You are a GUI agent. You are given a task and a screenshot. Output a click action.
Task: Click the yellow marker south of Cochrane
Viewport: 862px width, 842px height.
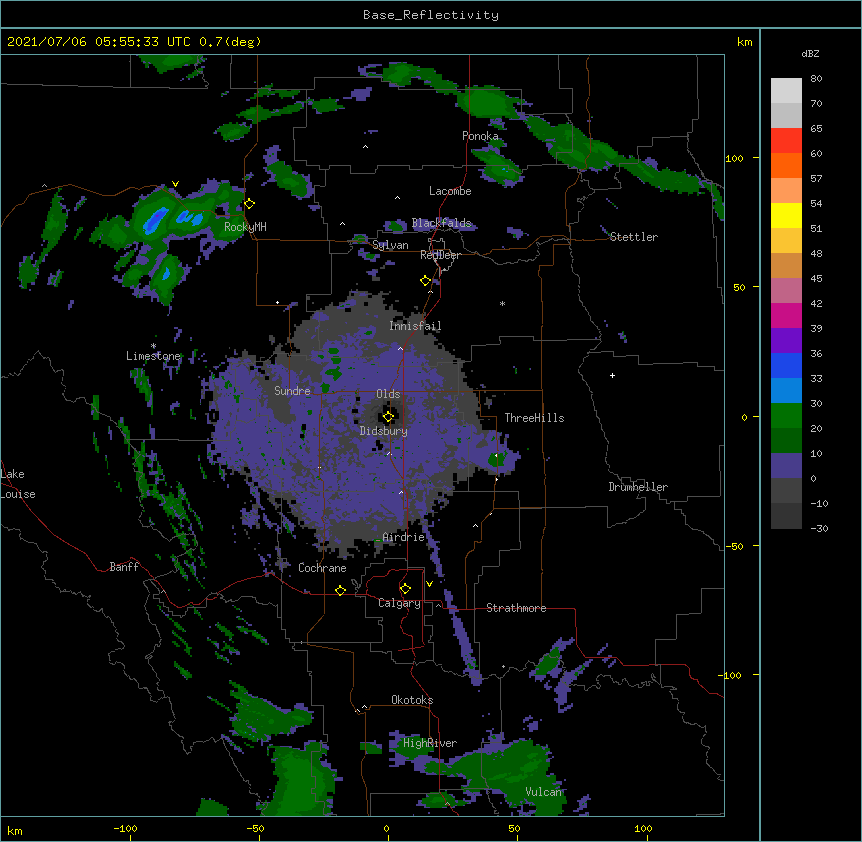point(340,590)
